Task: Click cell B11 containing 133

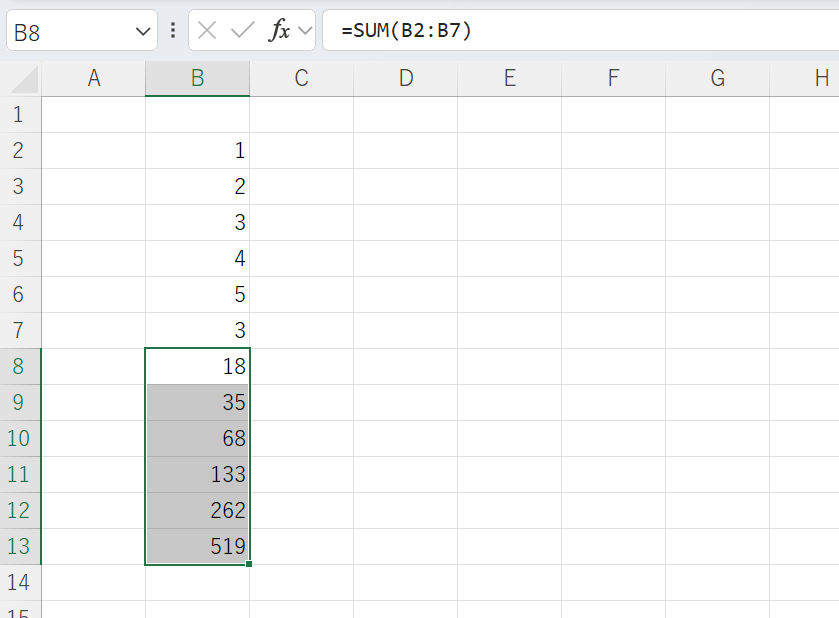Action: 197,475
